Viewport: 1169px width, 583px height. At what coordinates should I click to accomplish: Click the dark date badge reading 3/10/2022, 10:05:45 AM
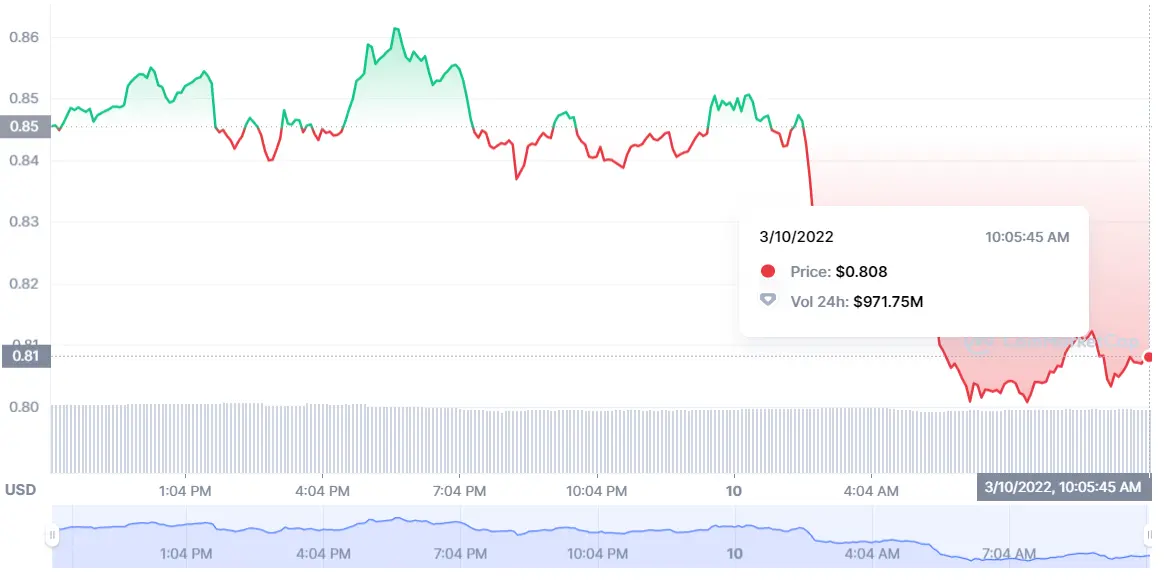click(x=1063, y=487)
